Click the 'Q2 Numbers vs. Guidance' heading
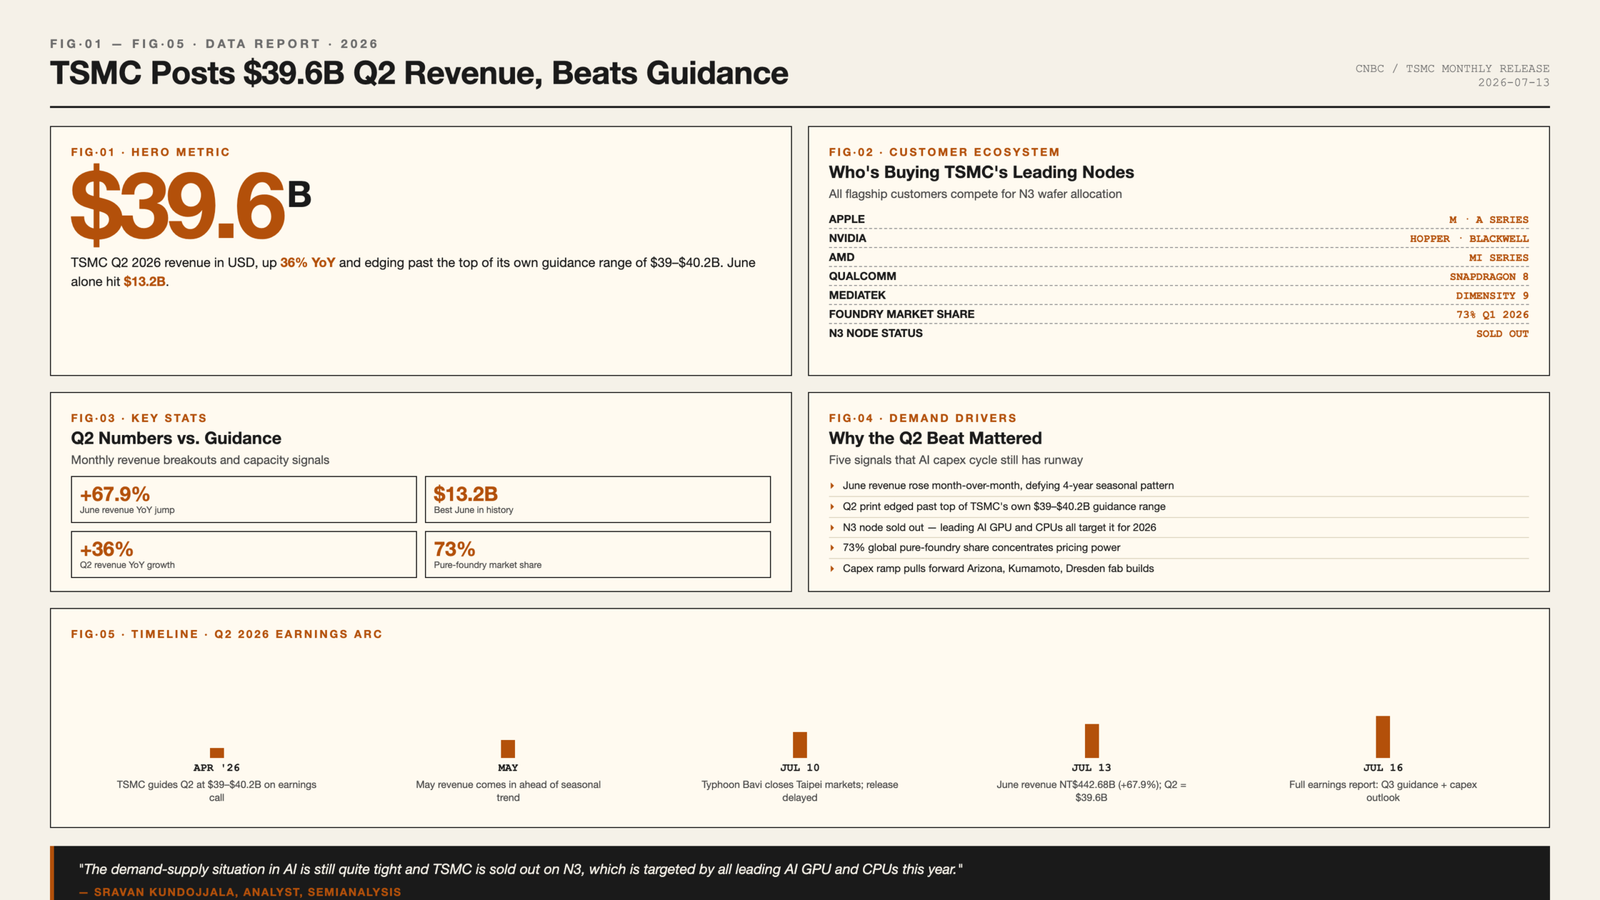 pos(176,439)
